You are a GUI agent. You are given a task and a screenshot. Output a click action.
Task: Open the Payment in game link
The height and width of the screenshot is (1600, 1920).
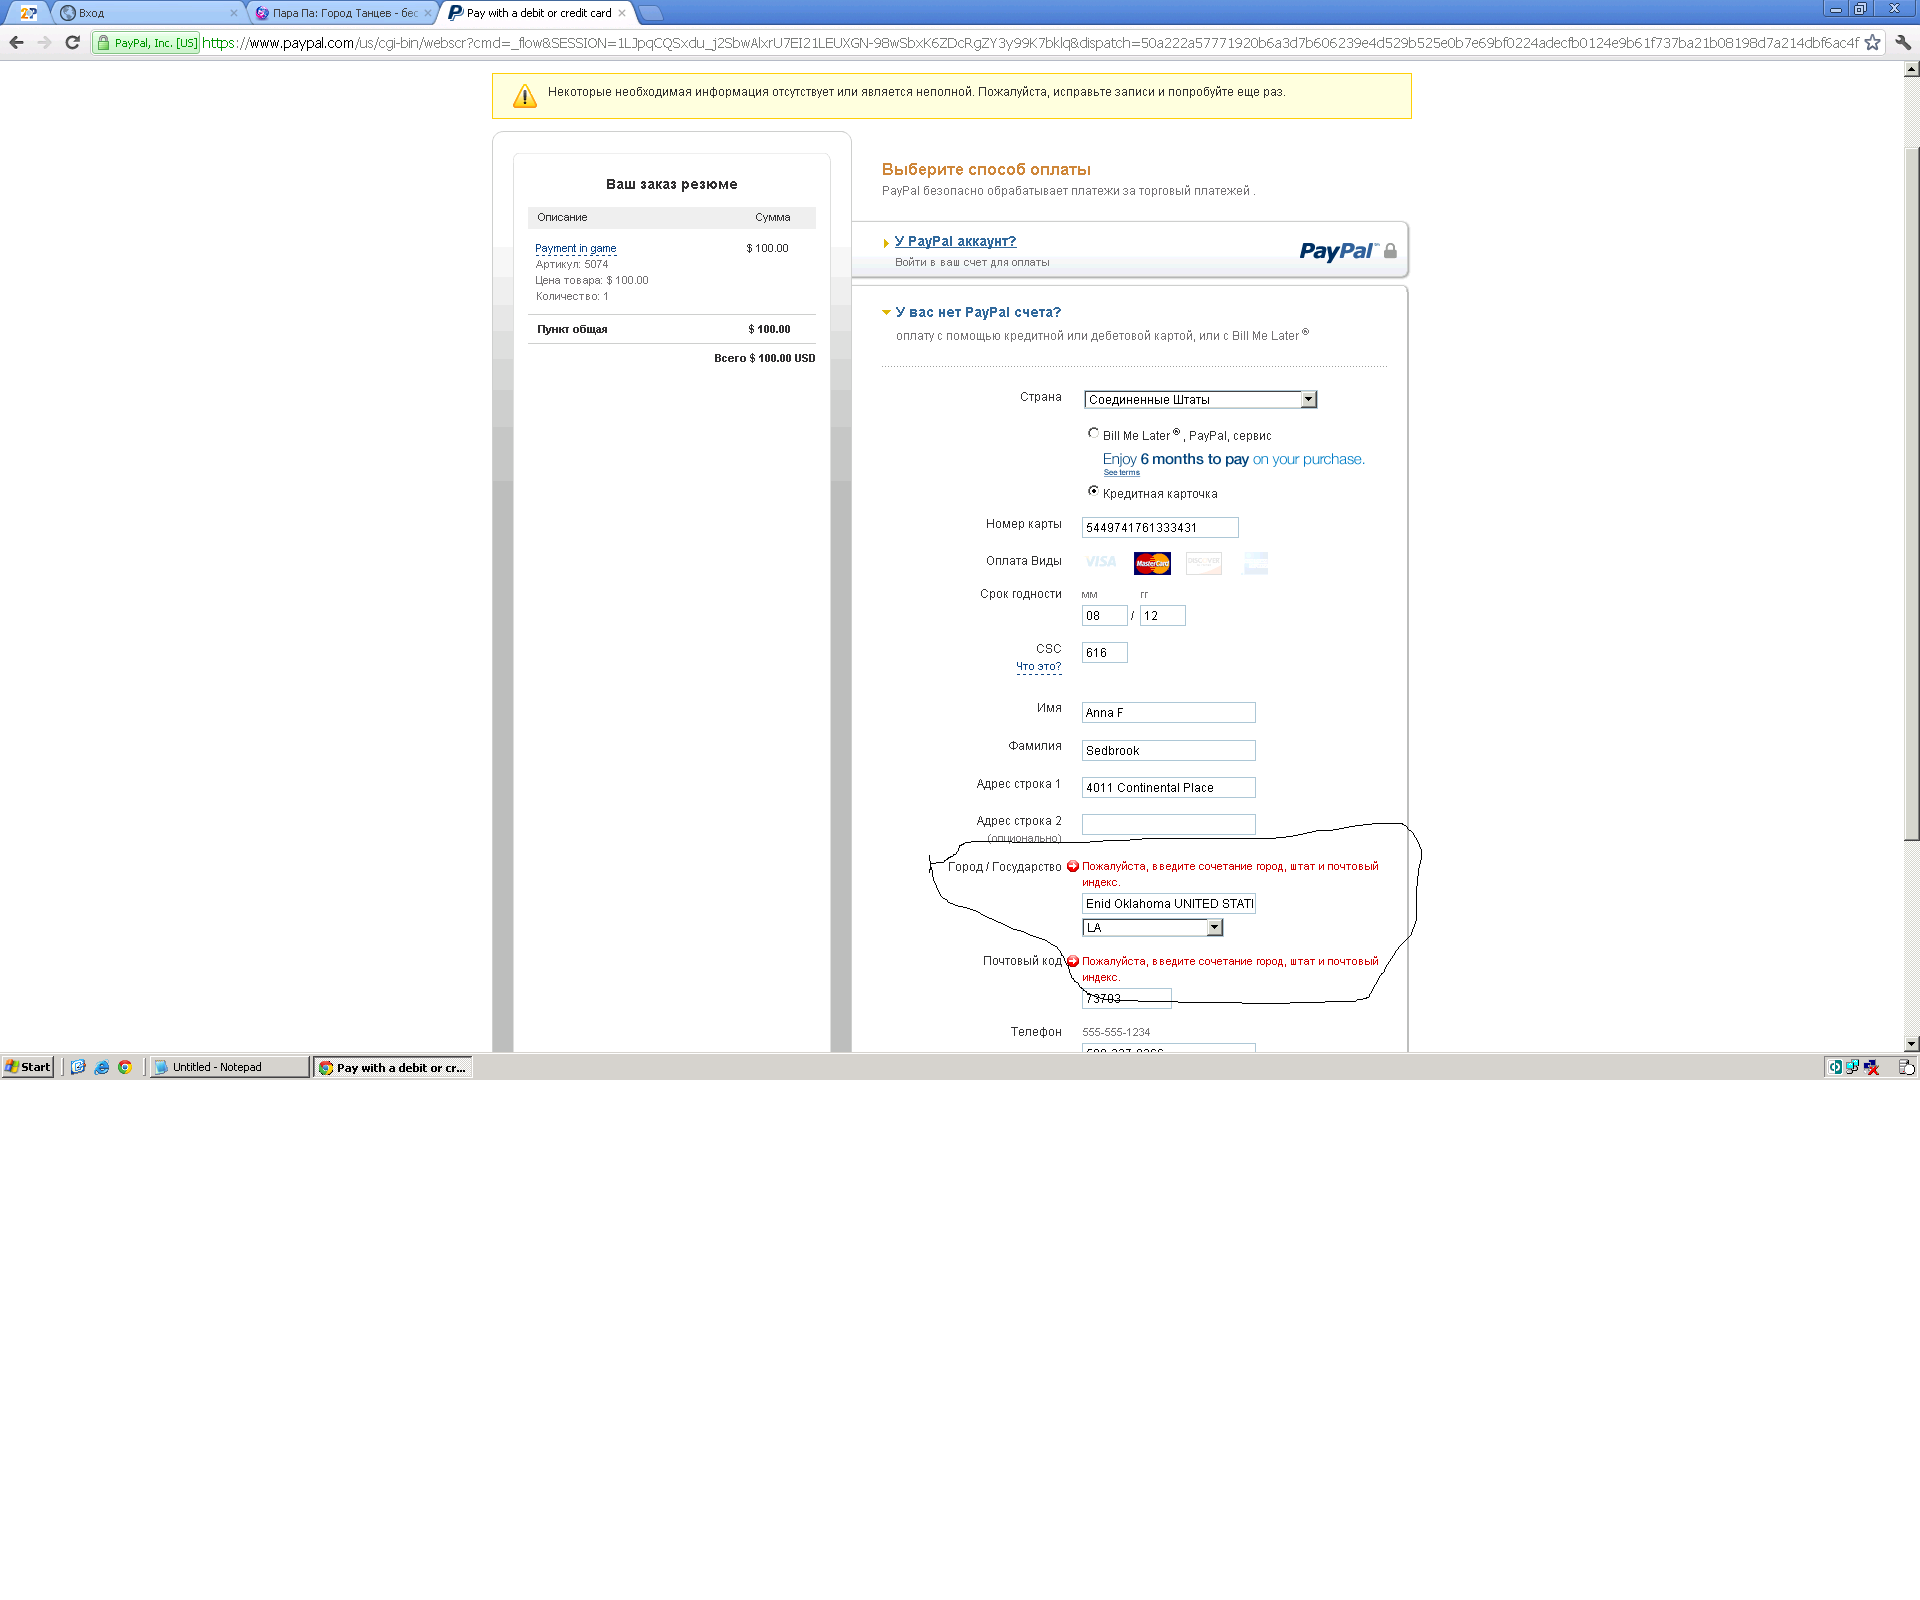575,248
